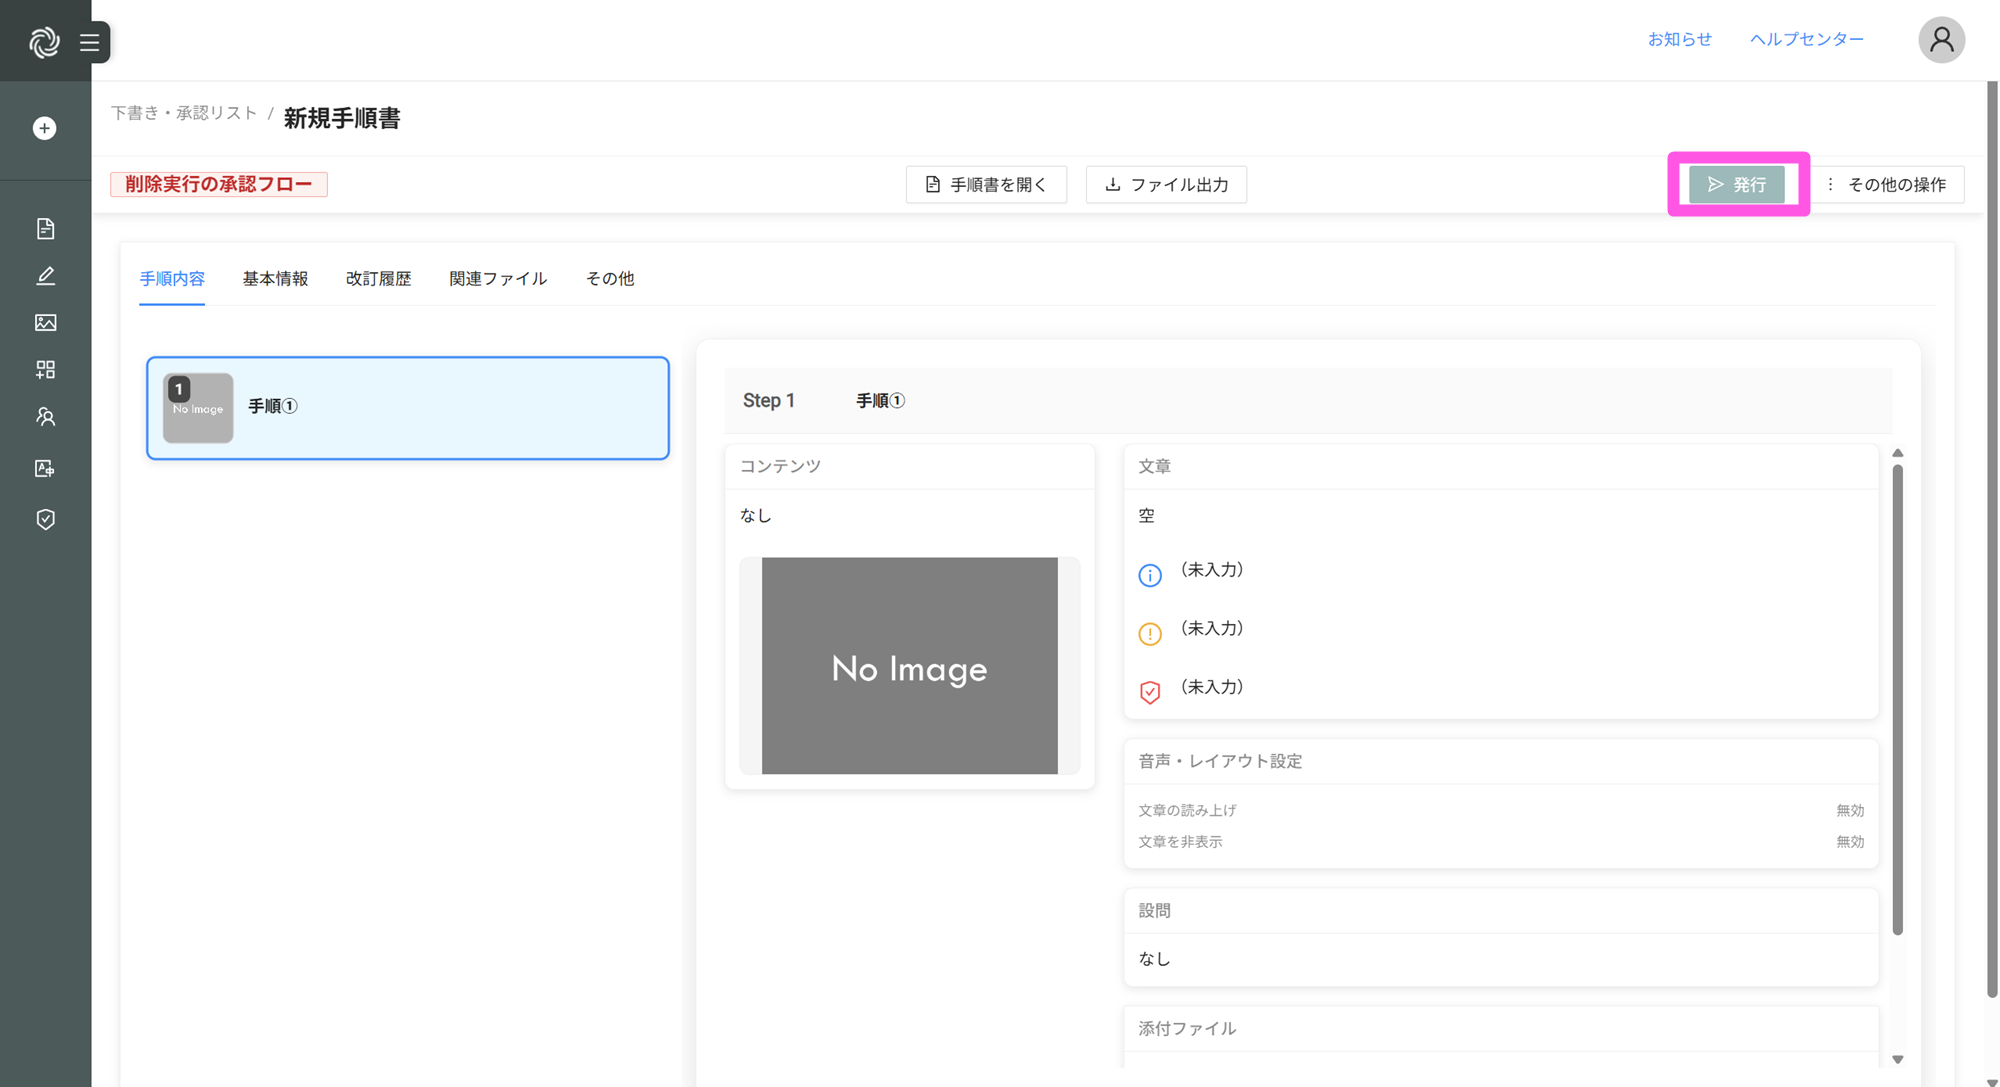The image size is (2000, 1087).
Task: Open the users icon in sidebar
Action: (45, 417)
